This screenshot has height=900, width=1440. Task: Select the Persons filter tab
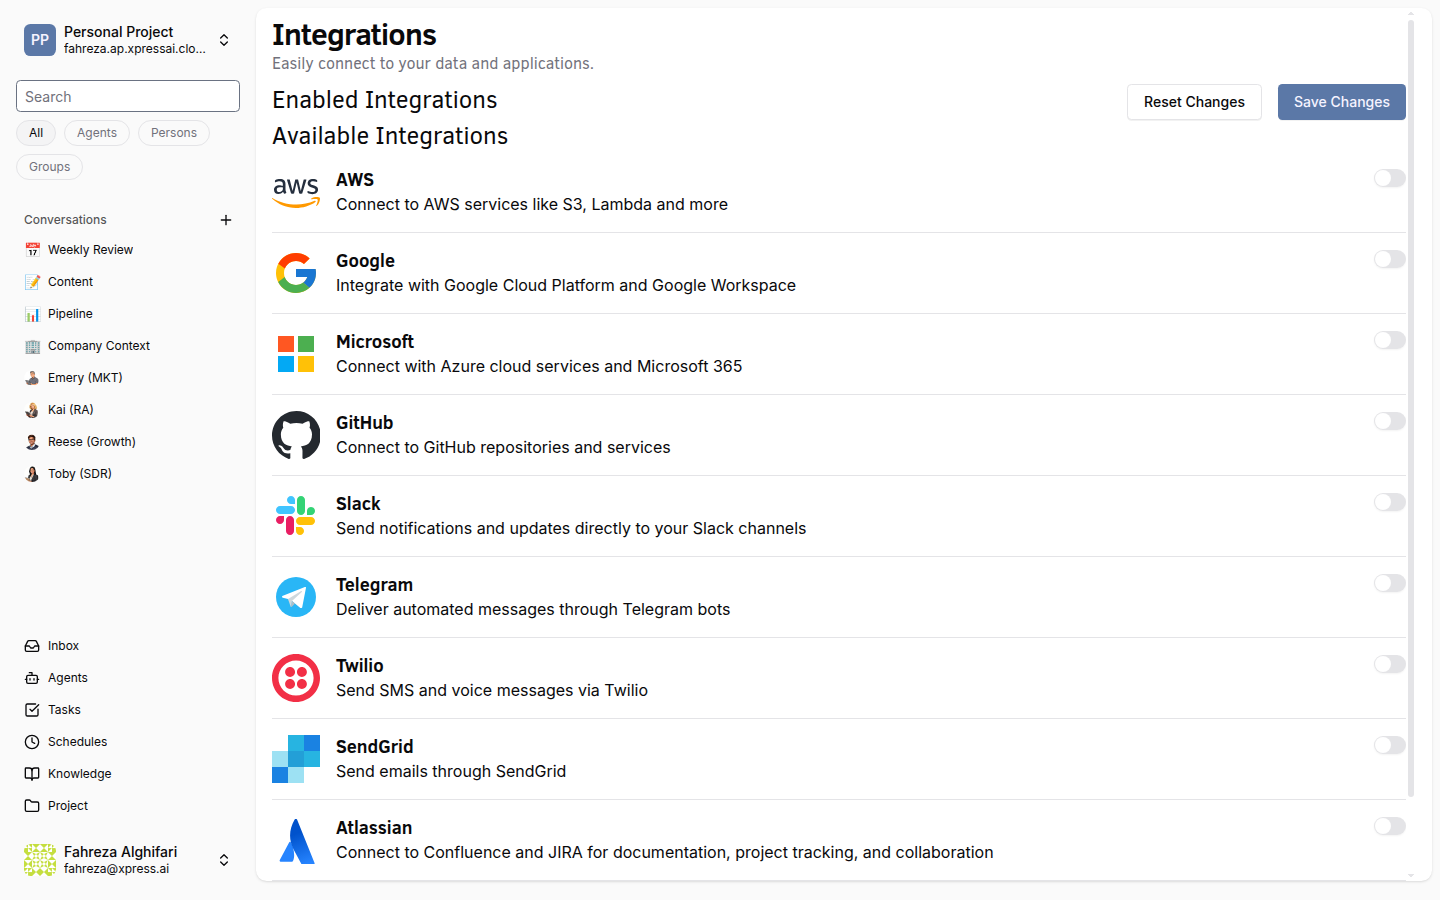[174, 133]
